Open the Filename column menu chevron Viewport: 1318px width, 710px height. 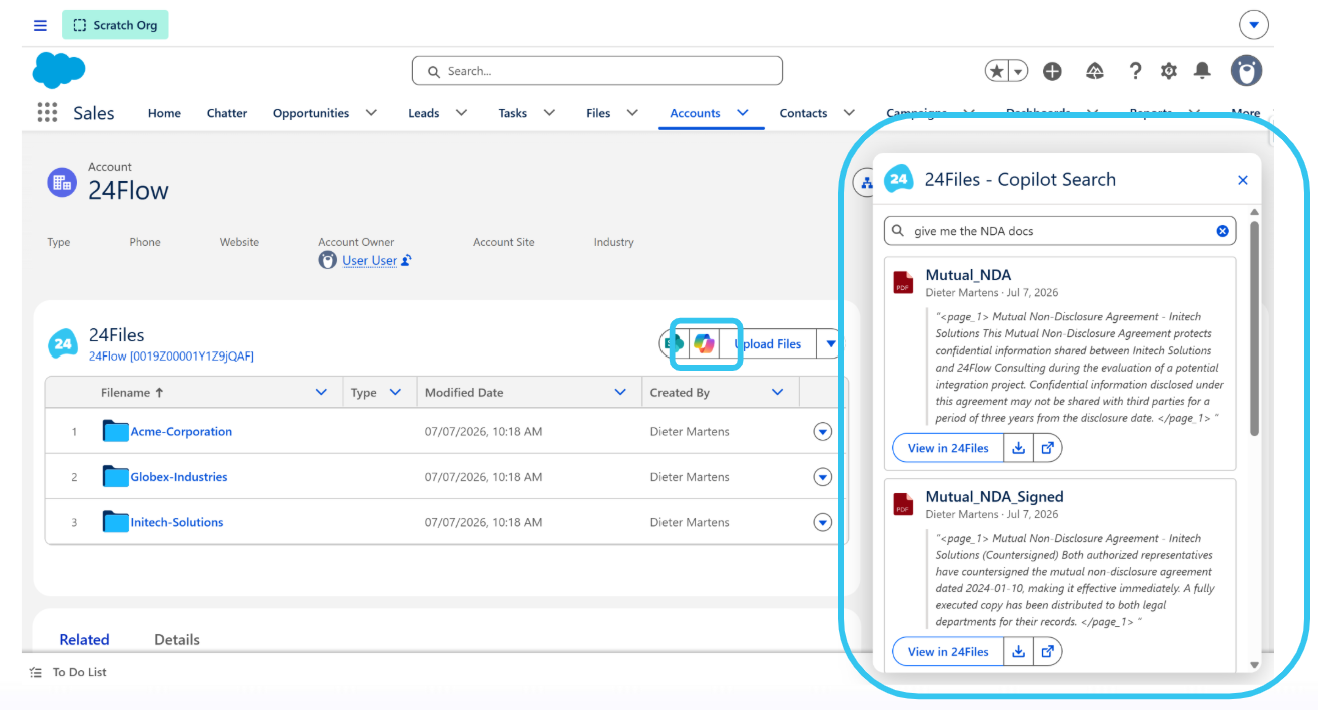coord(321,392)
